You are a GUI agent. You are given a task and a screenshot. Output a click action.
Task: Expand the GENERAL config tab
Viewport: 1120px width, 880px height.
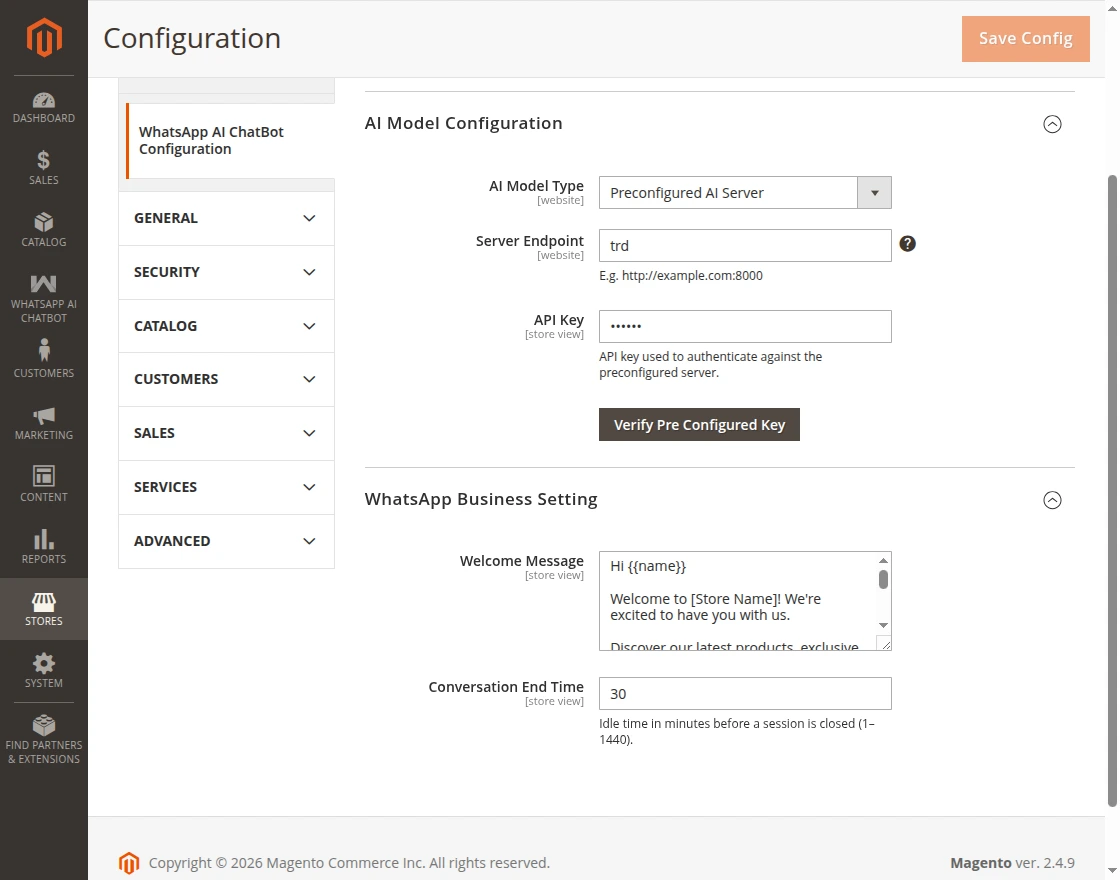[x=226, y=219]
